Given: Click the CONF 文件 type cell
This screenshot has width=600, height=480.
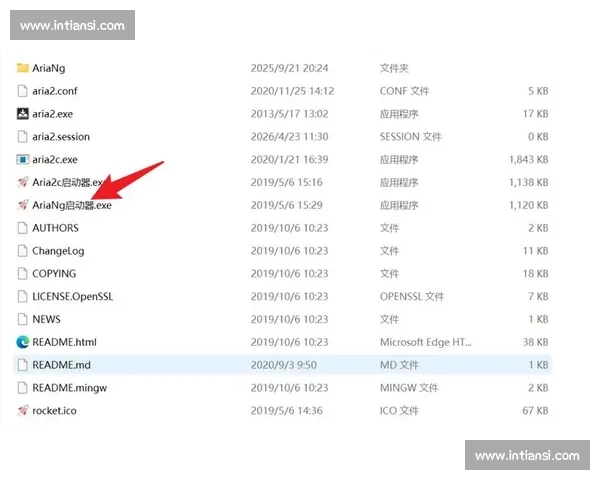Looking at the screenshot, I should tap(404, 91).
